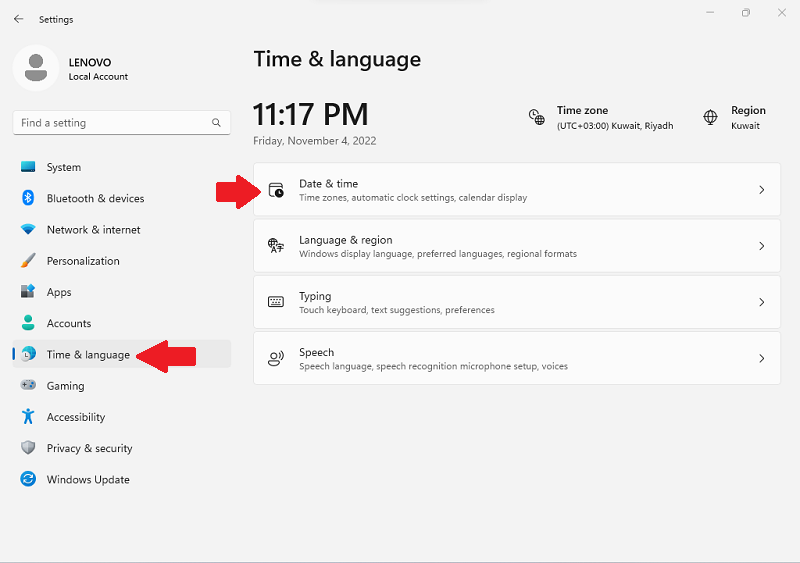The height and width of the screenshot is (563, 800).
Task: Click the Privacy & security shield icon
Action: [28, 448]
